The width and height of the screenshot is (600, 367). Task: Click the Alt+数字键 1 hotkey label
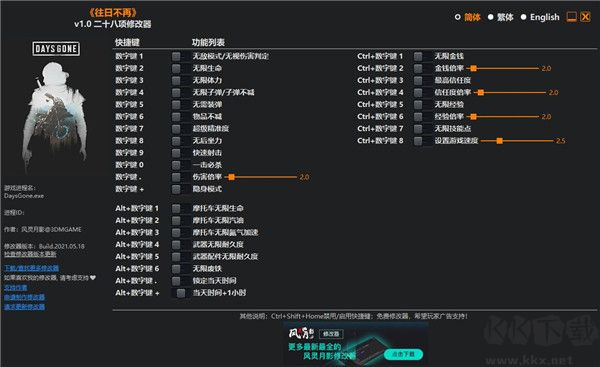pyautogui.click(x=137, y=209)
